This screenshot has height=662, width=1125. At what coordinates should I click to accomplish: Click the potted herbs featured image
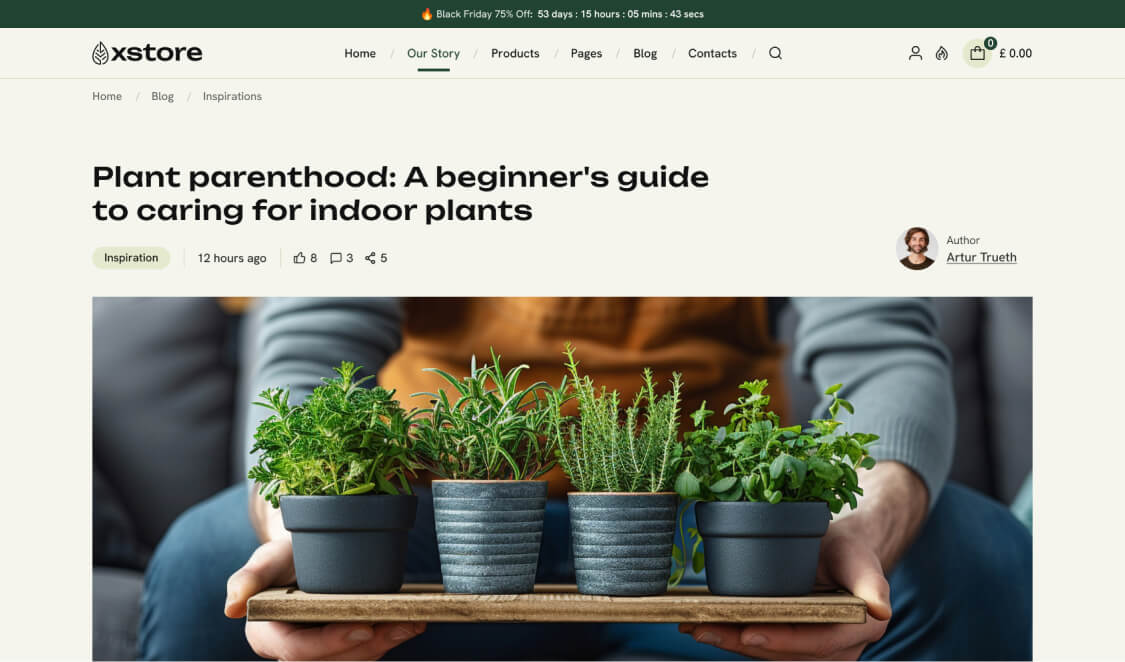click(562, 478)
